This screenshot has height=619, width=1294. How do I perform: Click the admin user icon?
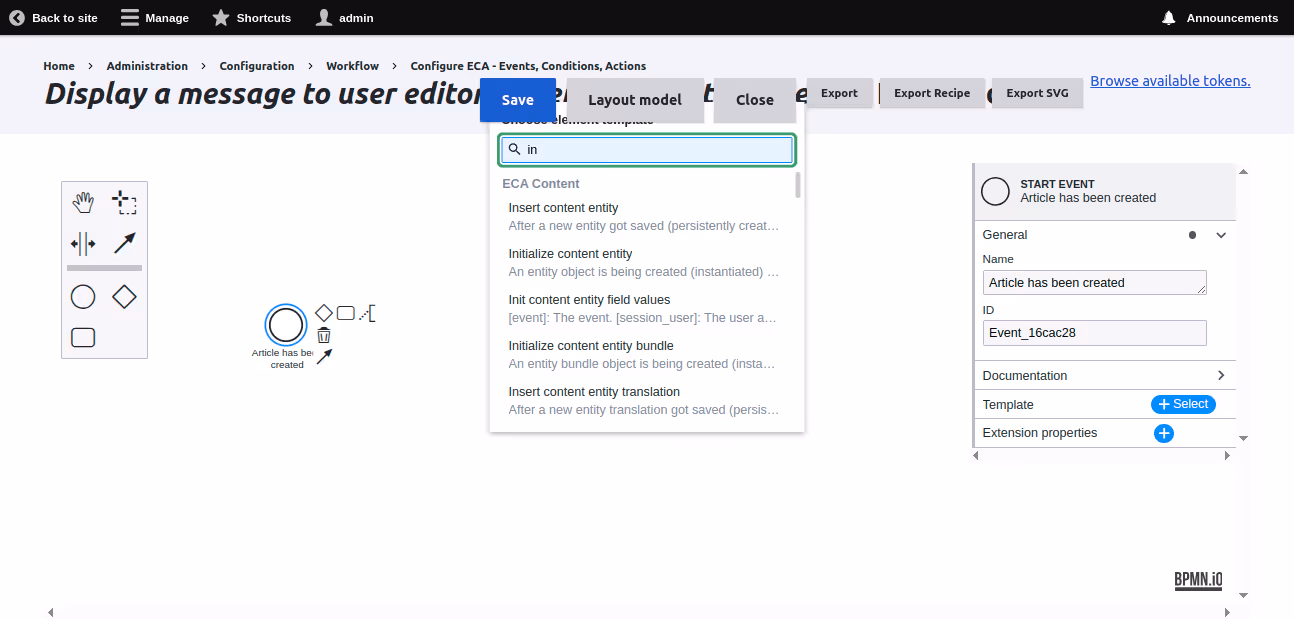[324, 18]
